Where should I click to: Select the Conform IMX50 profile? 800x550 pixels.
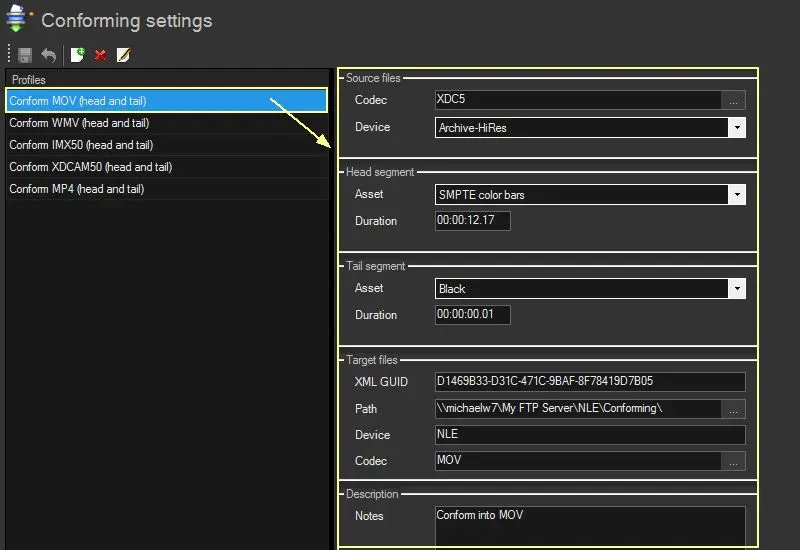81,145
